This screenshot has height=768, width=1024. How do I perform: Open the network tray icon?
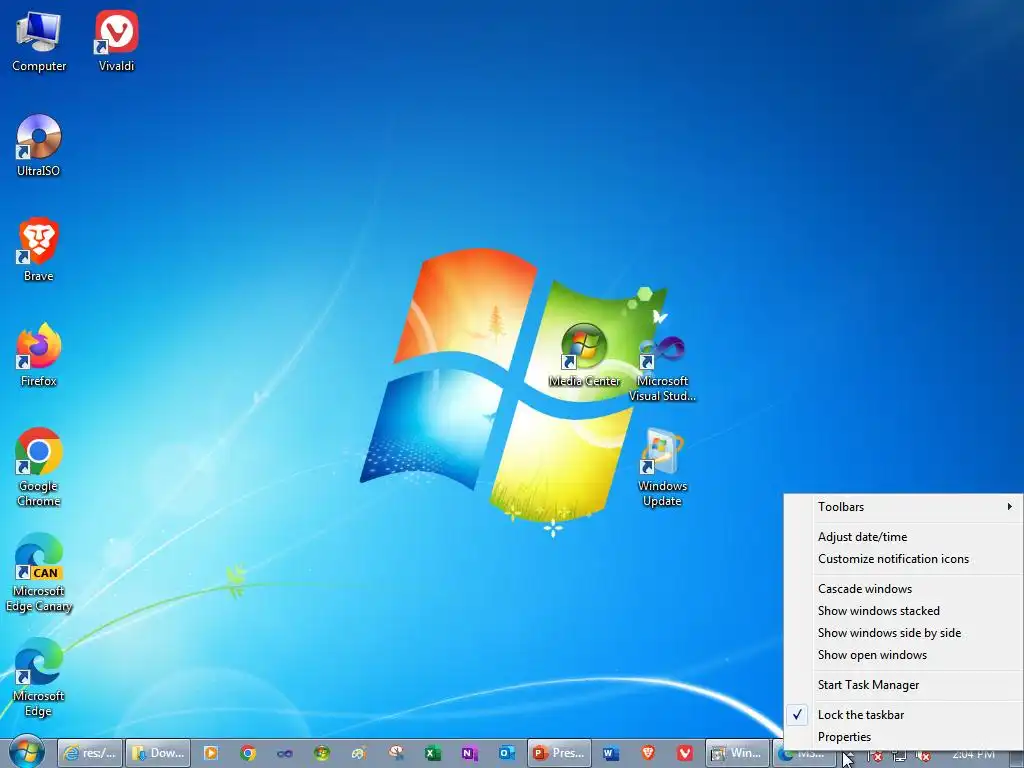pyautogui.click(x=899, y=756)
